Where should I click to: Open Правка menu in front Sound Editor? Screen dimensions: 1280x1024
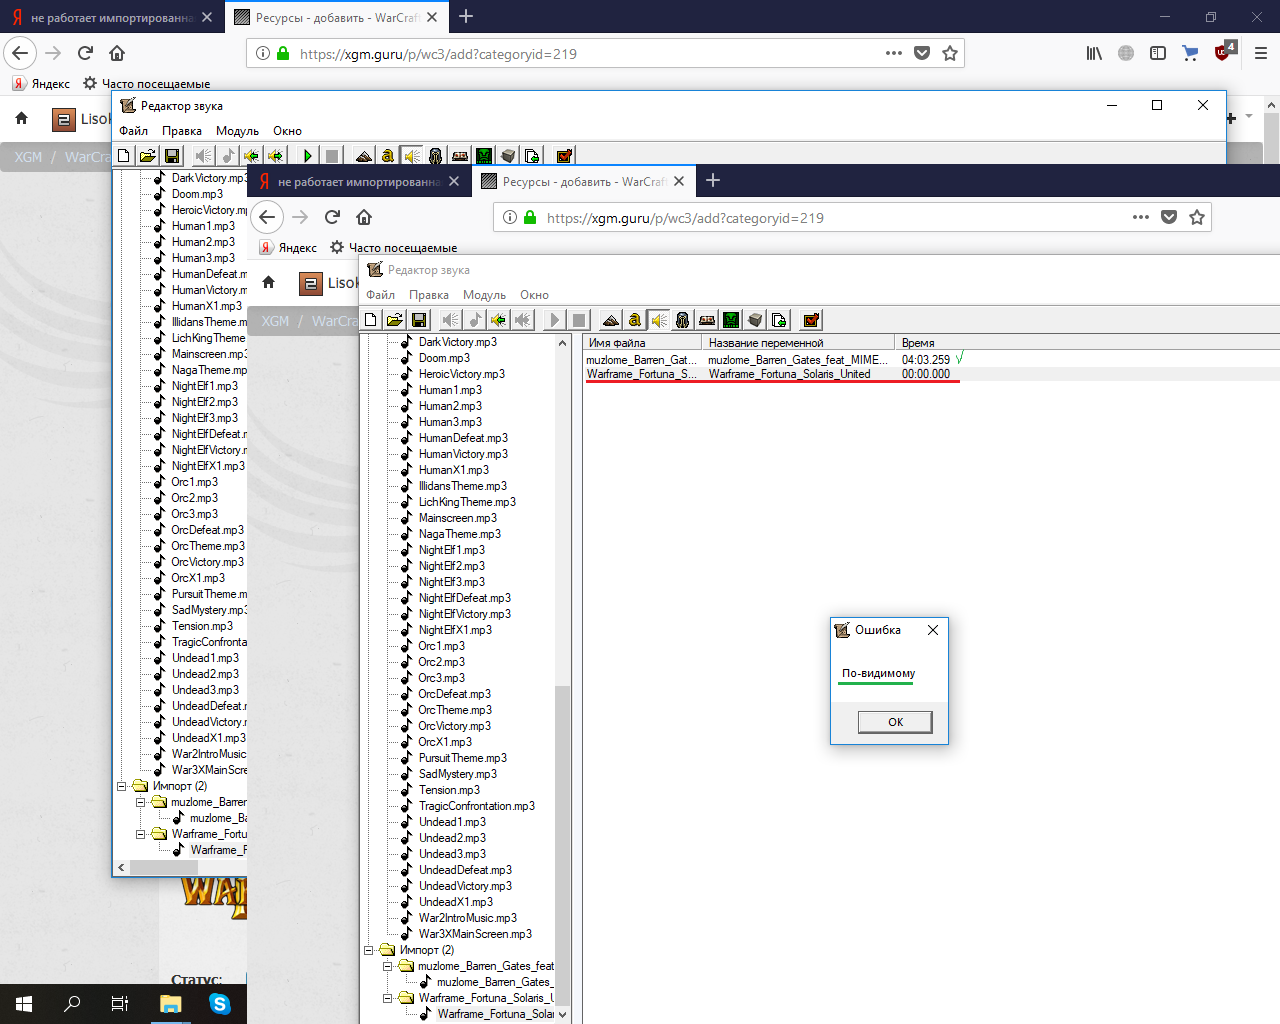tap(429, 295)
